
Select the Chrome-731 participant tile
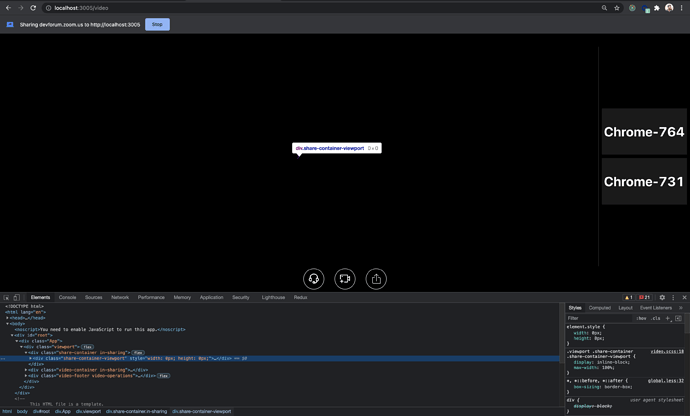point(644,181)
